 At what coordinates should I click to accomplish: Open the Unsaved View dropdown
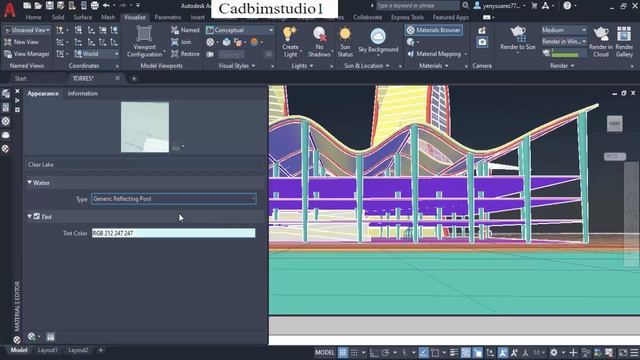(x=27, y=30)
